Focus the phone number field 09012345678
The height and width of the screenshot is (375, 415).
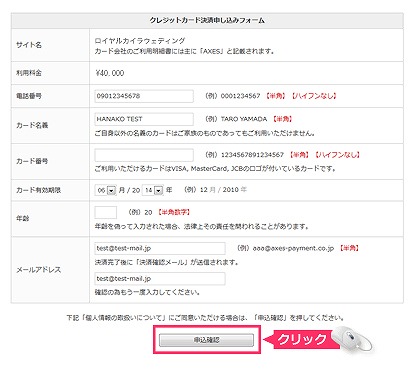click(144, 96)
